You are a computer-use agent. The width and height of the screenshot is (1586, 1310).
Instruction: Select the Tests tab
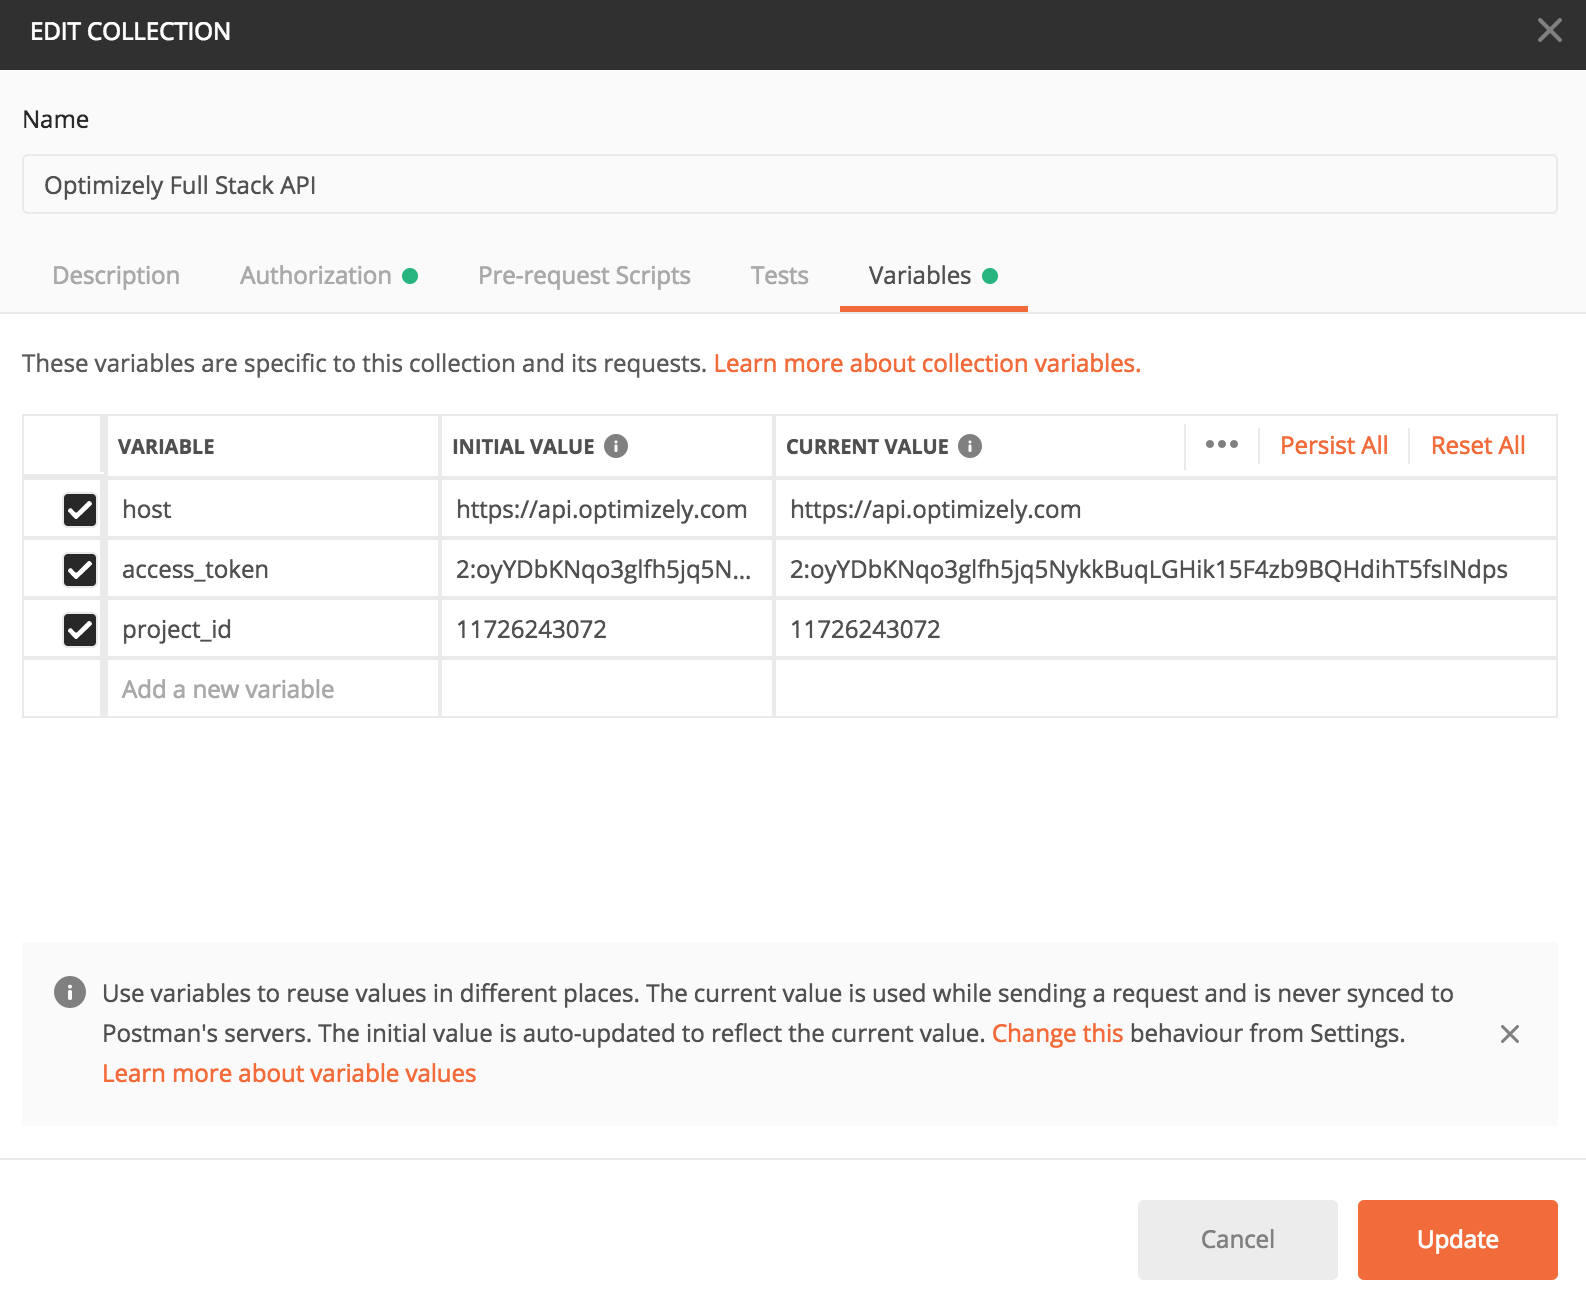coord(779,276)
